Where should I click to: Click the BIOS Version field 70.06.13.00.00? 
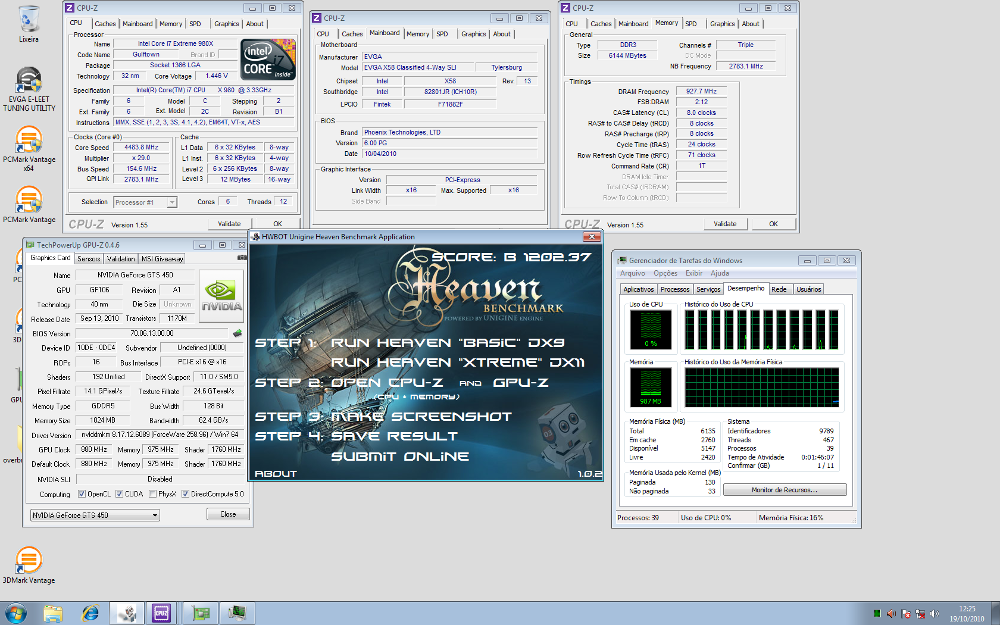152,333
